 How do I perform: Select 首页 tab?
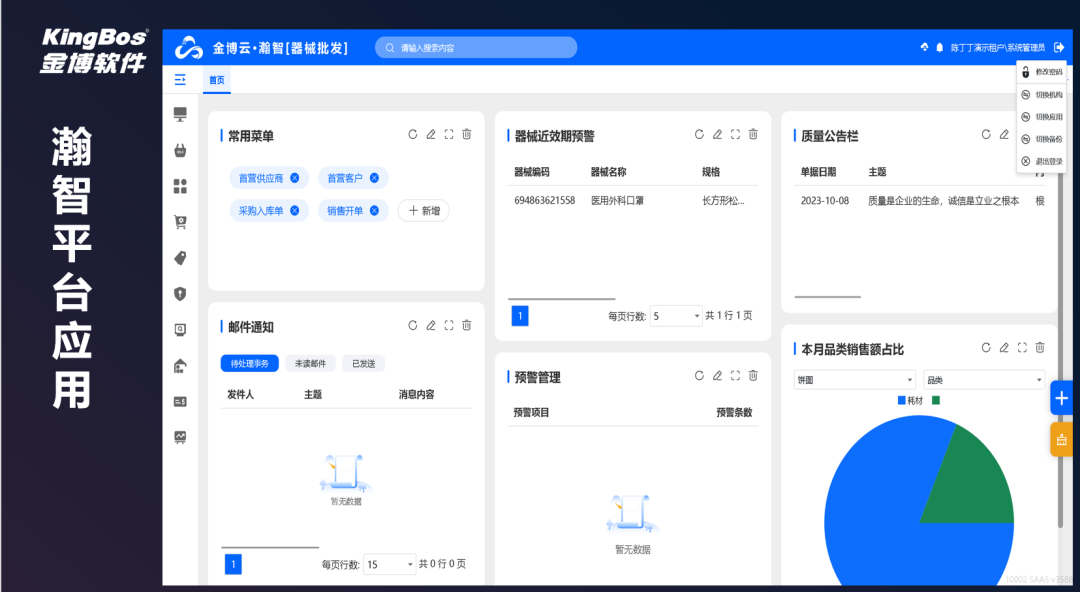[x=217, y=80]
